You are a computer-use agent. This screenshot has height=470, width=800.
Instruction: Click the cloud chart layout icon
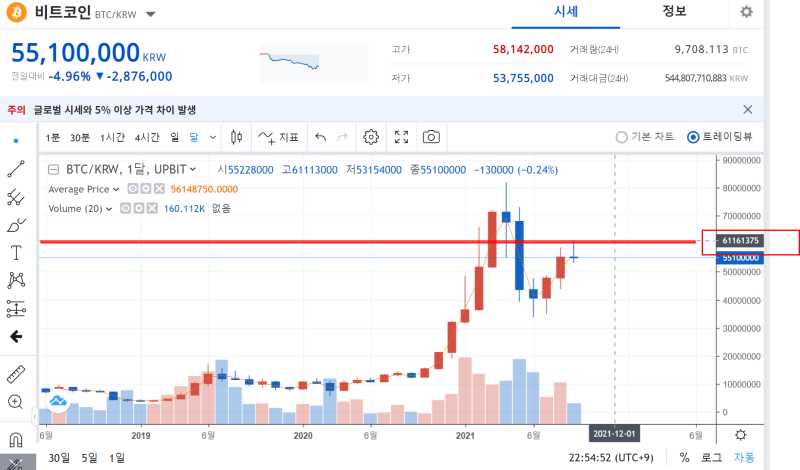coord(58,401)
